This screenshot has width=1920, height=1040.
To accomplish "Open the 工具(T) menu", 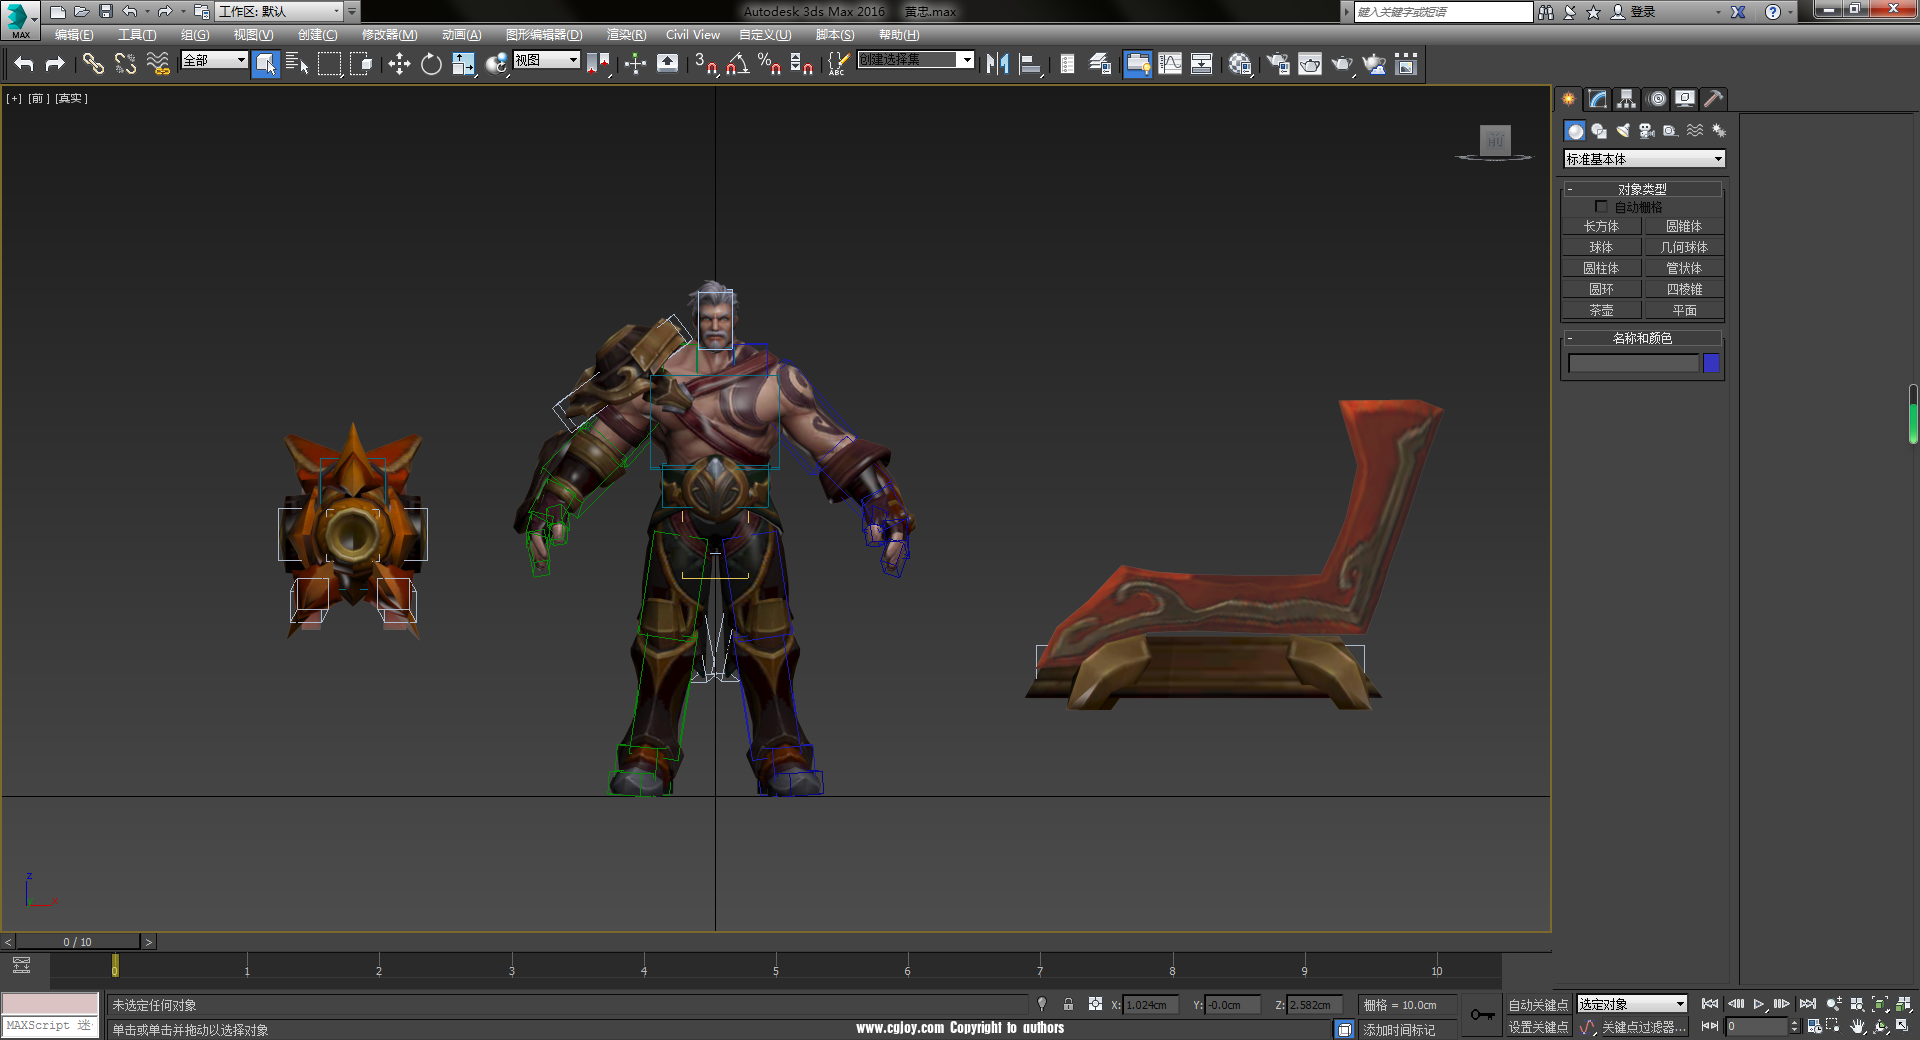I will click(x=137, y=35).
